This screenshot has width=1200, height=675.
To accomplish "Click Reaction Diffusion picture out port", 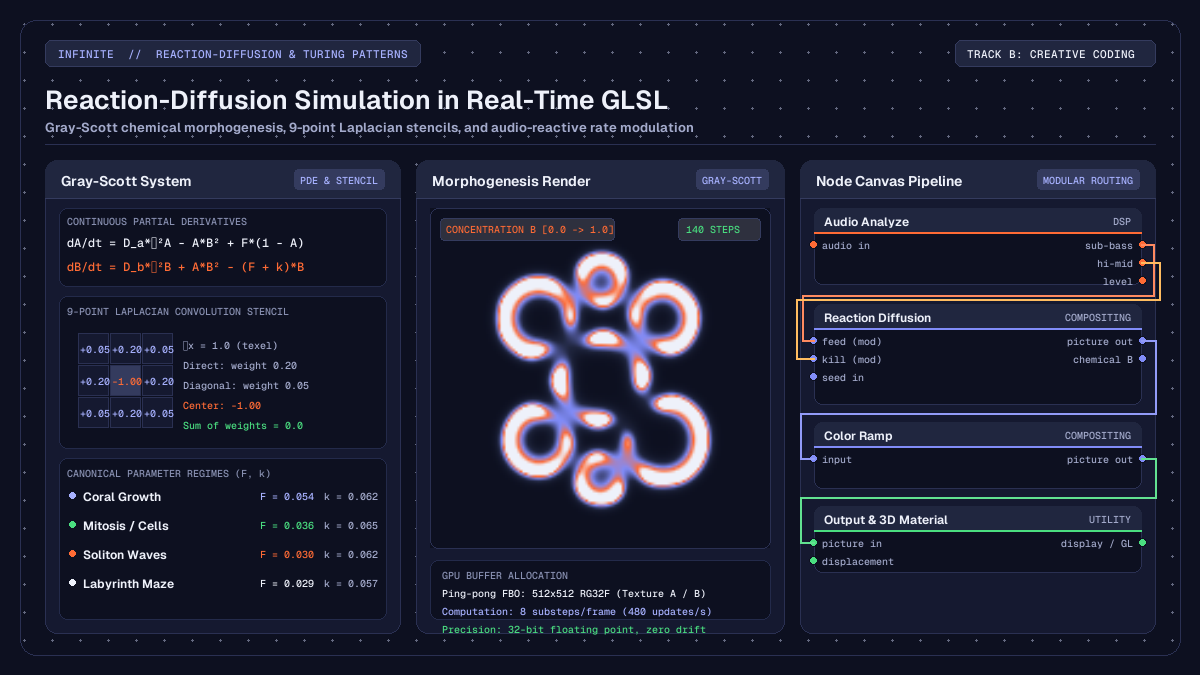I will (1142, 341).
